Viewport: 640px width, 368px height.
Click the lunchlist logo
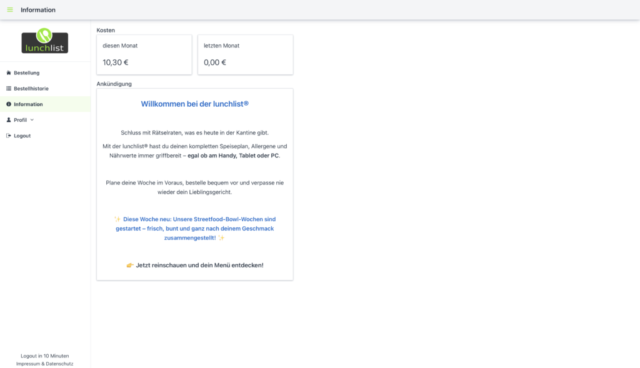(x=45, y=40)
